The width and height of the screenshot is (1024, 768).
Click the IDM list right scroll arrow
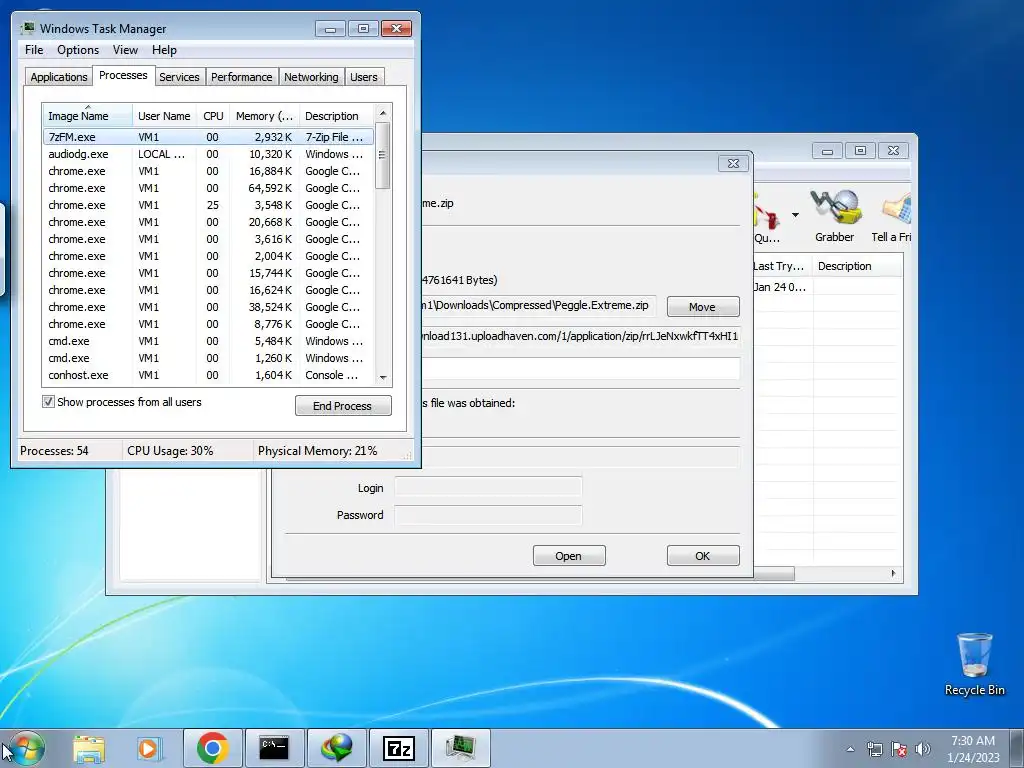click(x=893, y=573)
